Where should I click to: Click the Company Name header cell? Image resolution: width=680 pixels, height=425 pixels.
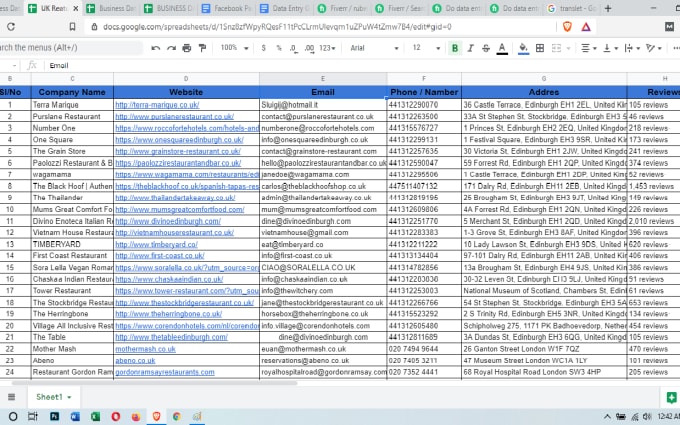click(72, 92)
